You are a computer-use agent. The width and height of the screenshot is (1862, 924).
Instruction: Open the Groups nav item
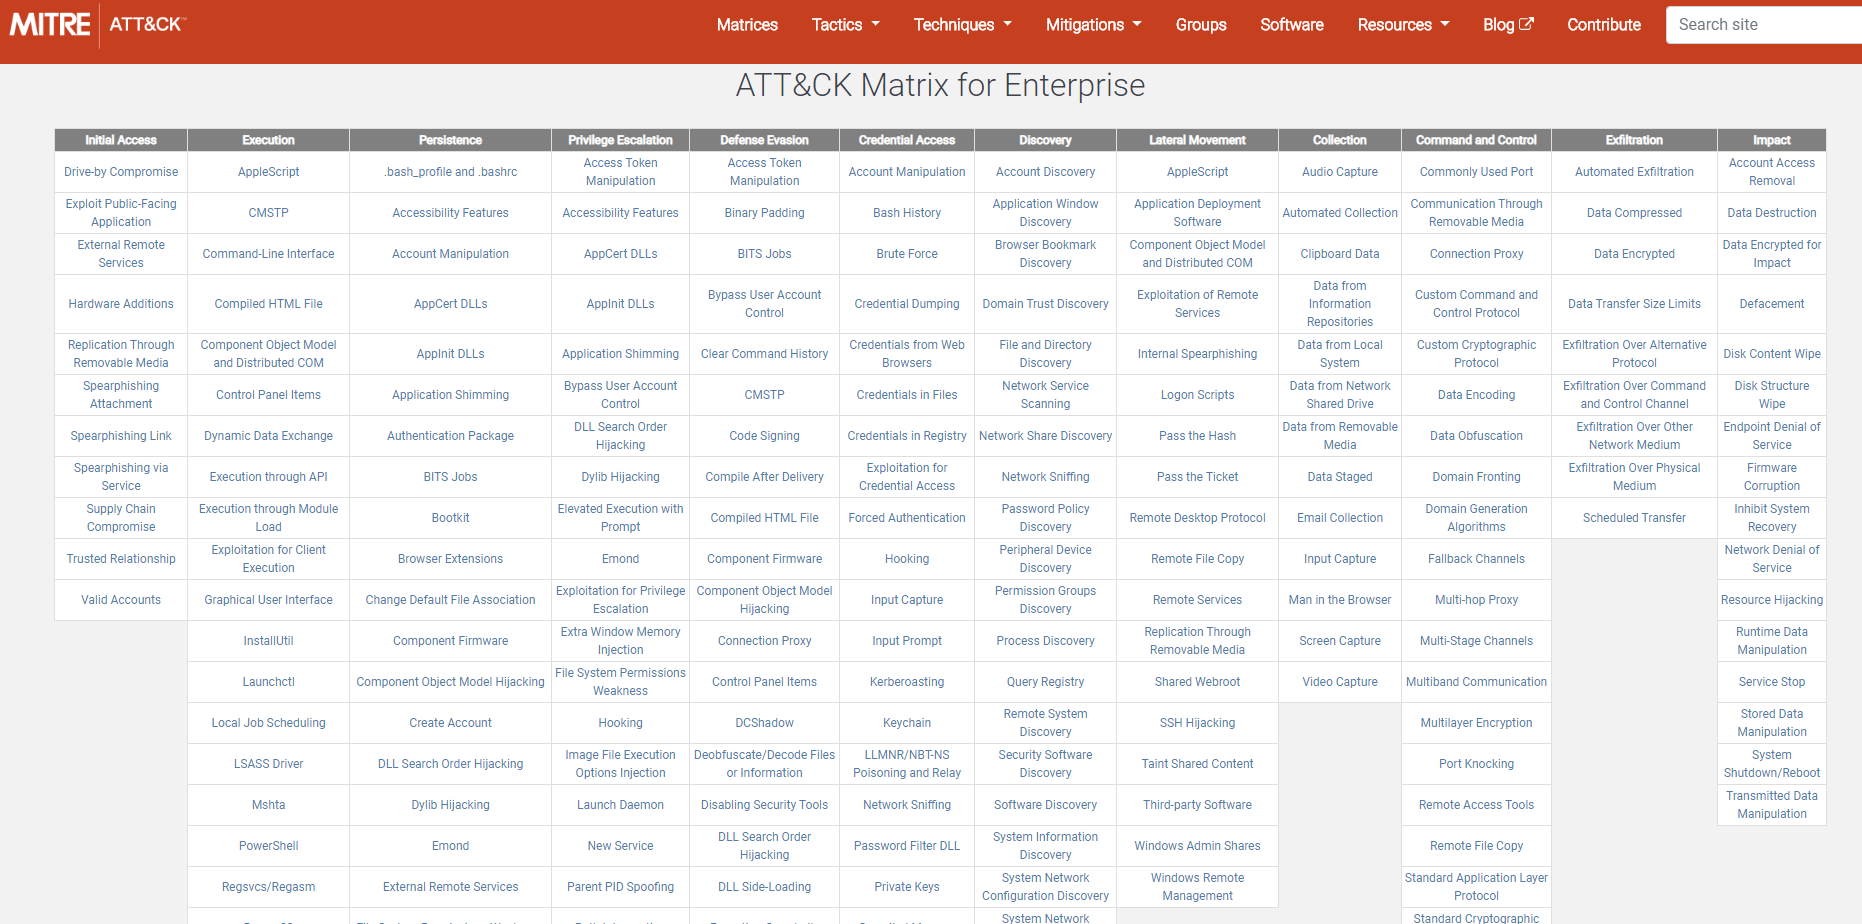(x=1201, y=25)
